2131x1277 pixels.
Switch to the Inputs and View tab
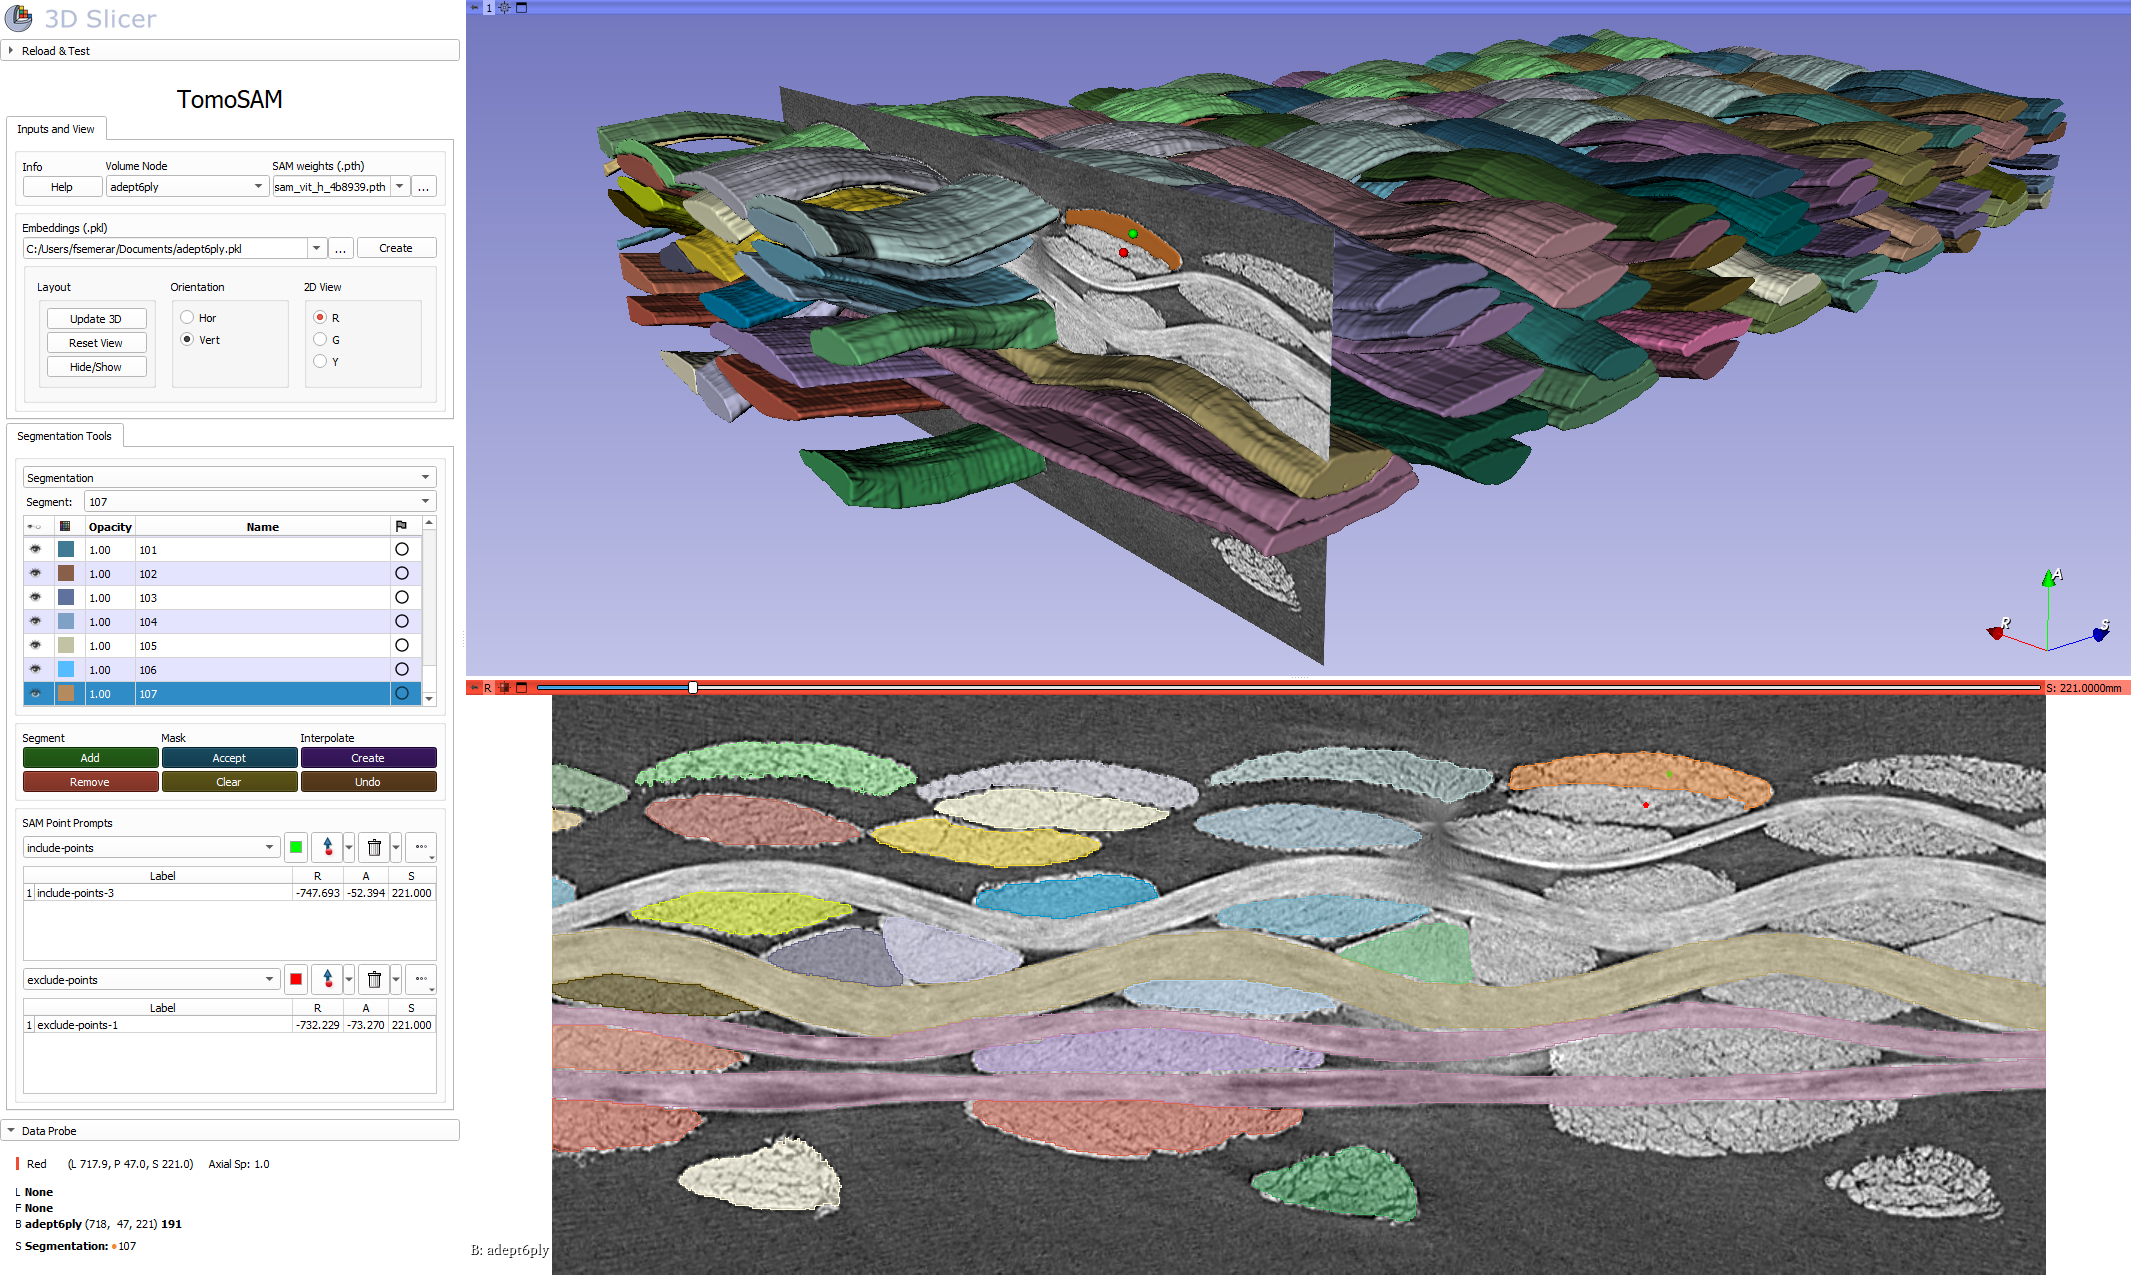coord(56,129)
